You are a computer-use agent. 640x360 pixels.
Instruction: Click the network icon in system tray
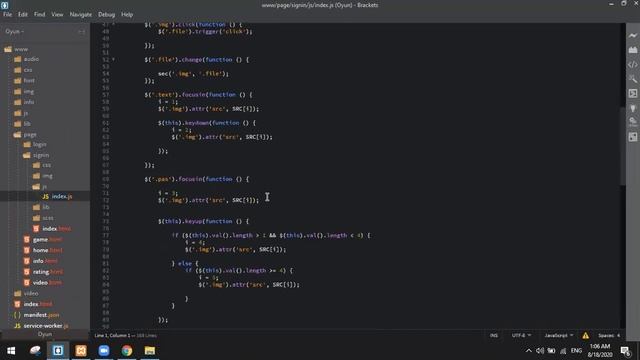[563, 351]
